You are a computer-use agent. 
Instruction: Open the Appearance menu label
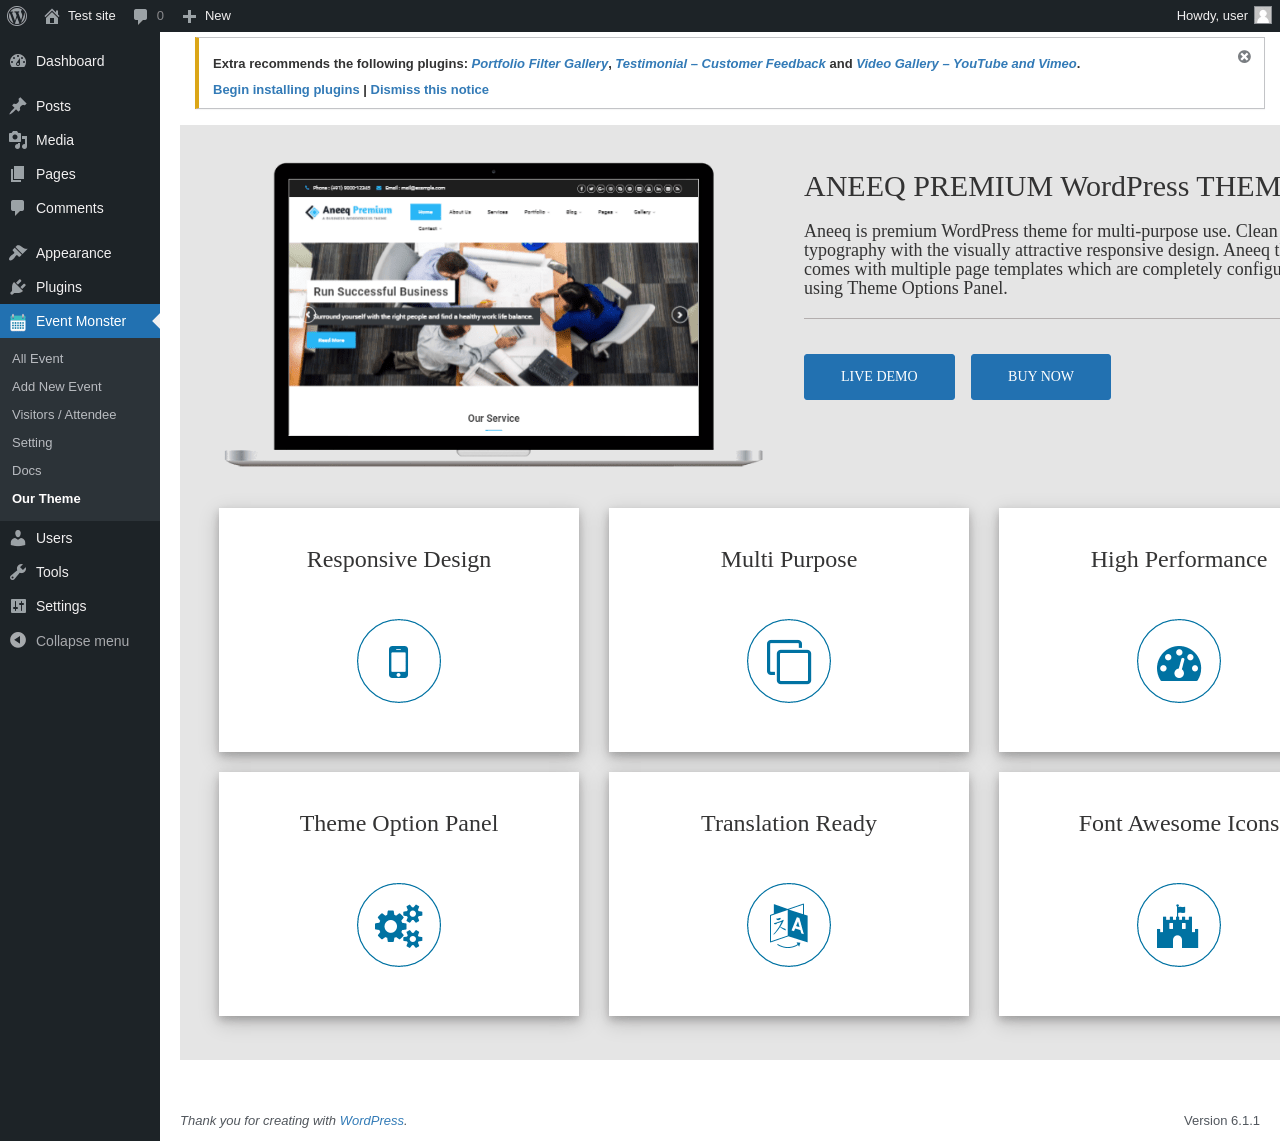pos(74,253)
